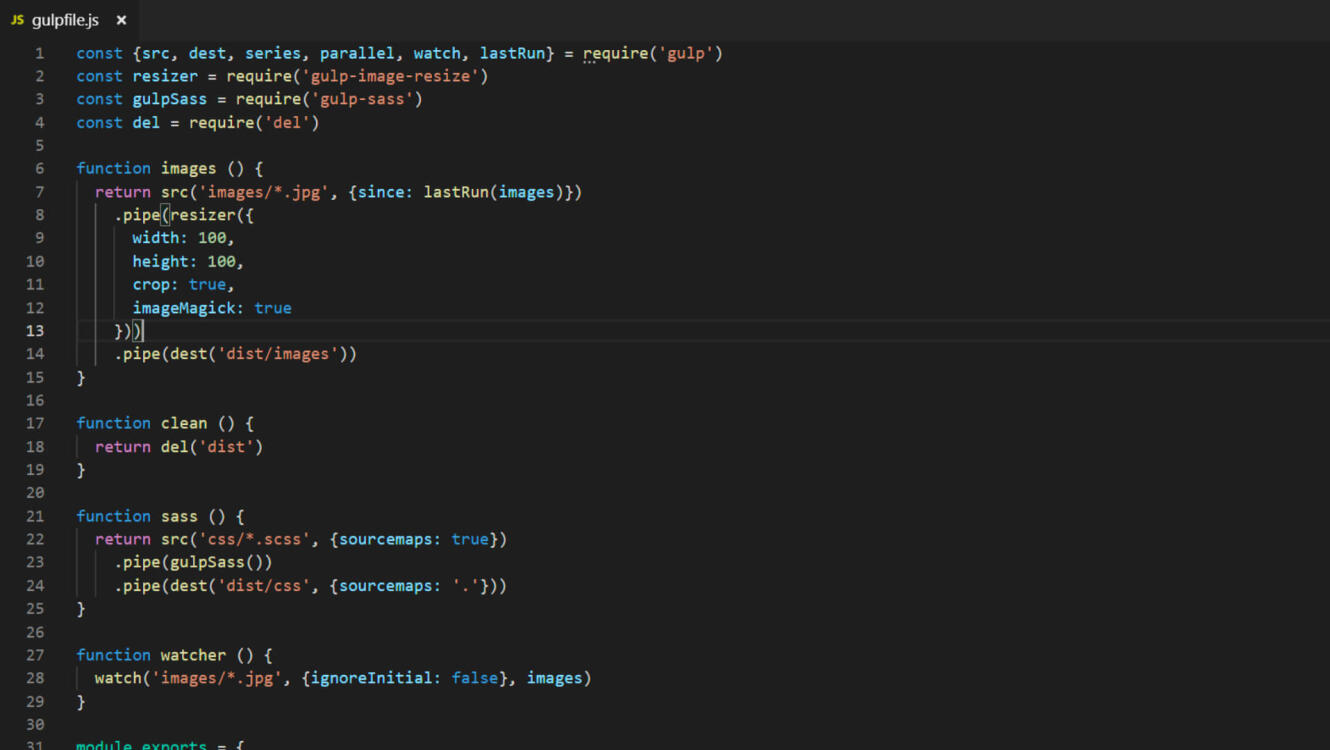Click line number 21 in the gutter
This screenshot has width=1330, height=750.
[35, 516]
